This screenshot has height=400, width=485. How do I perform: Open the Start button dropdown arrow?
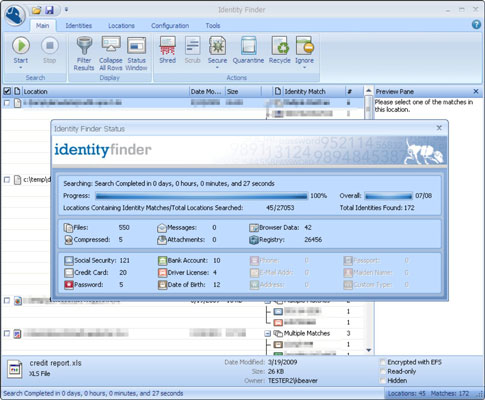click(21, 68)
